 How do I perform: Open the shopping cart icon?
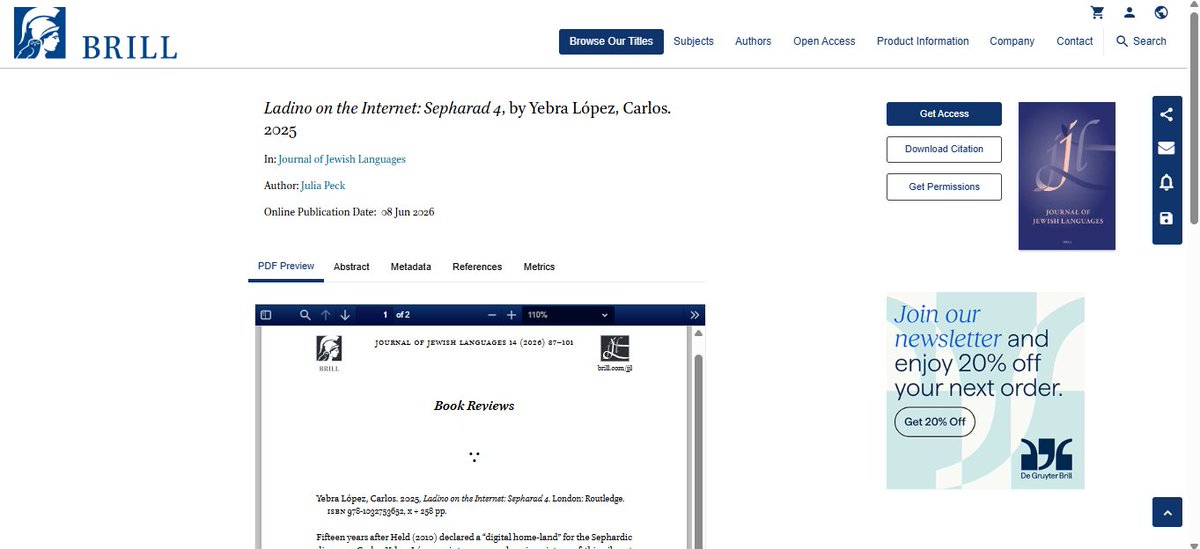[x=1097, y=13]
